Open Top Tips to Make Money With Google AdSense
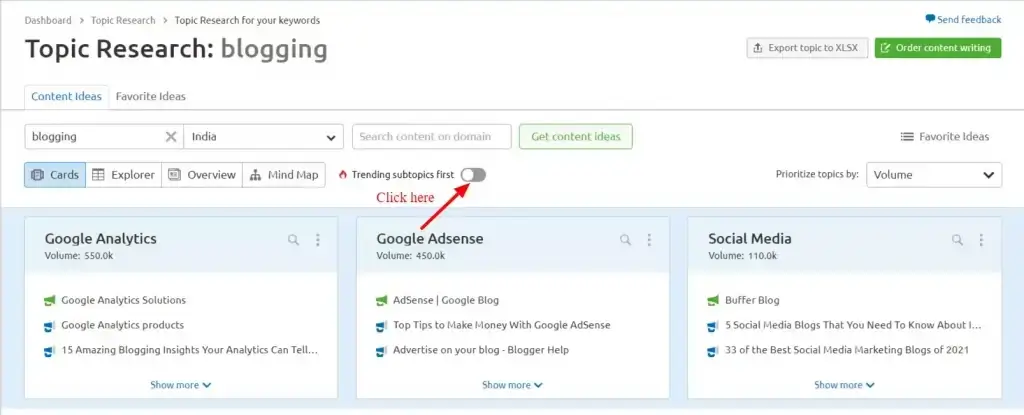 coord(502,325)
